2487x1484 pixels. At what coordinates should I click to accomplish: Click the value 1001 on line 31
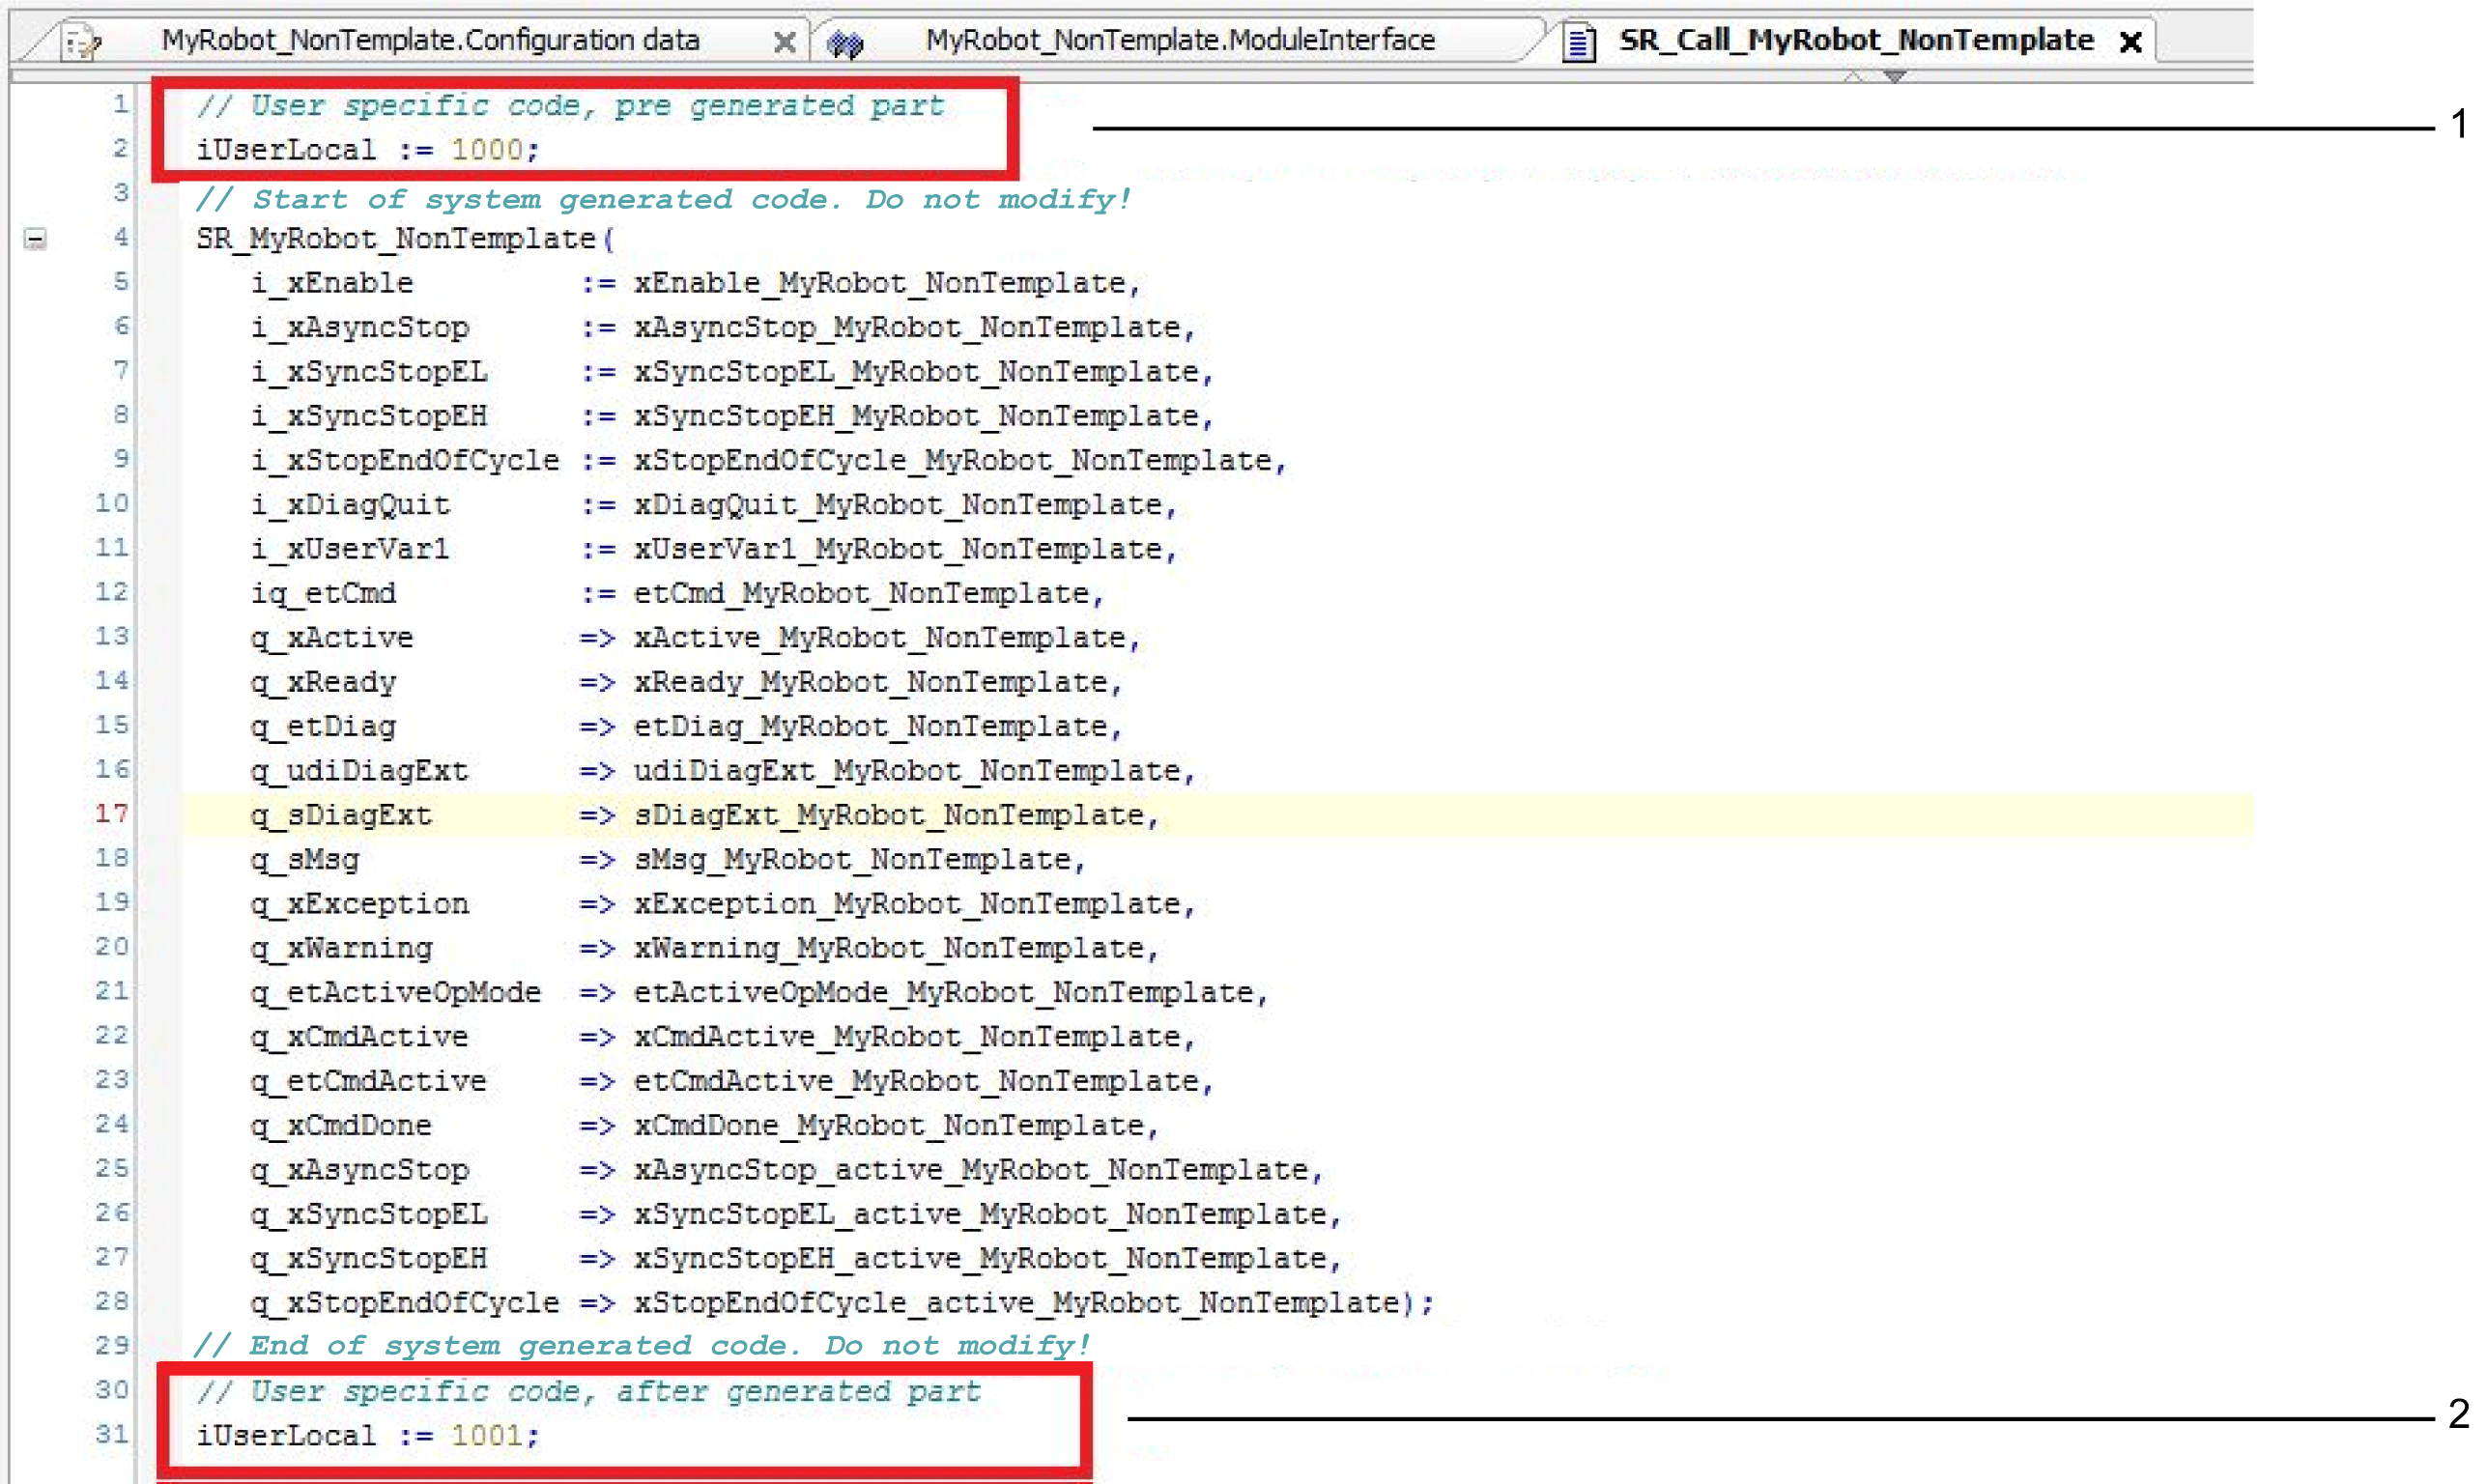486,1436
